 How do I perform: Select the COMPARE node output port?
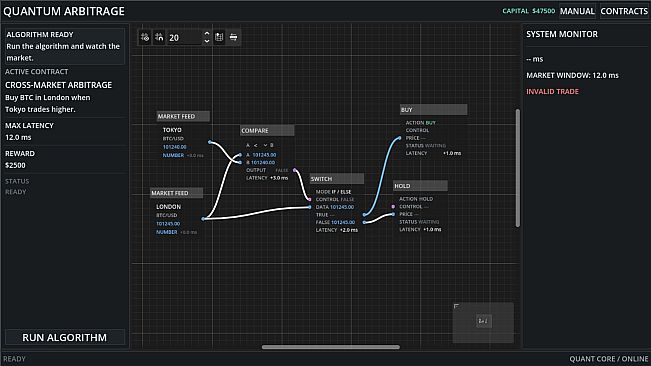(295, 170)
